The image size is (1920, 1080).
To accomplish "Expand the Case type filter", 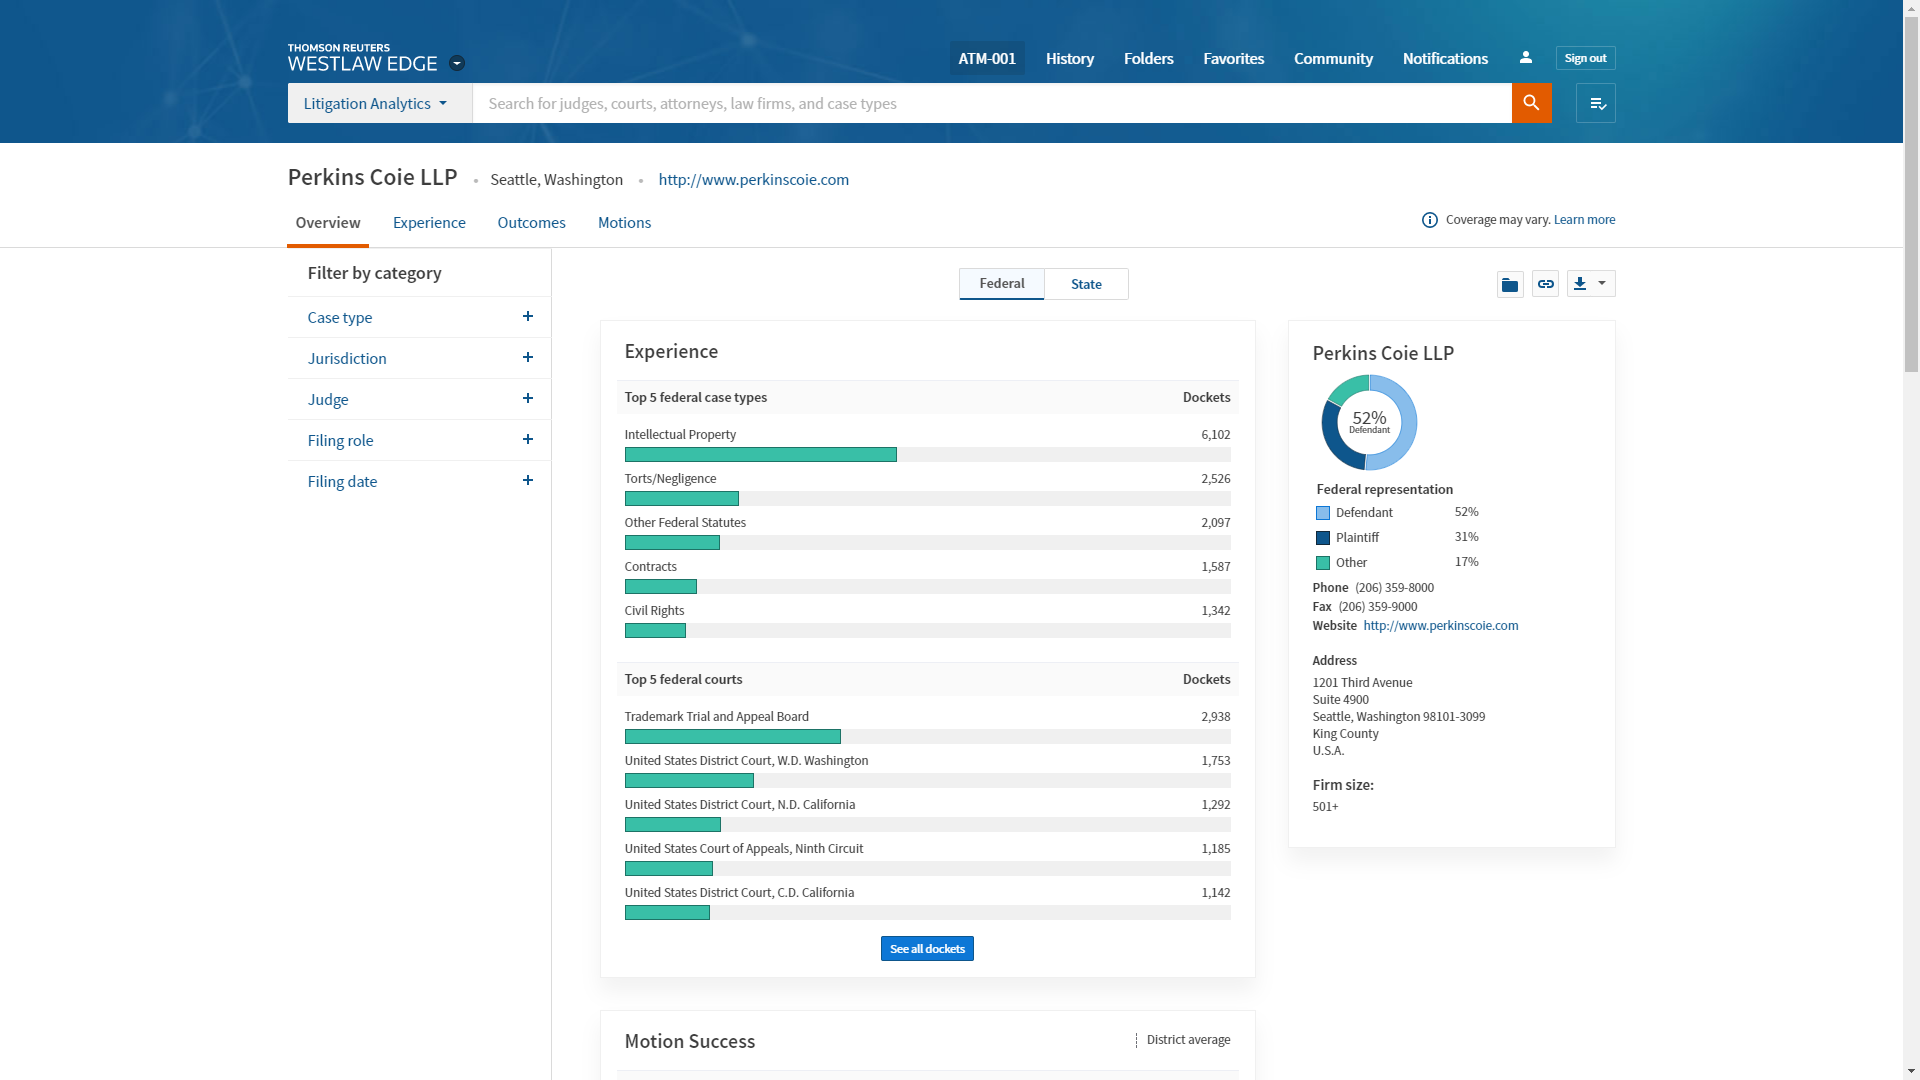I will tap(527, 317).
